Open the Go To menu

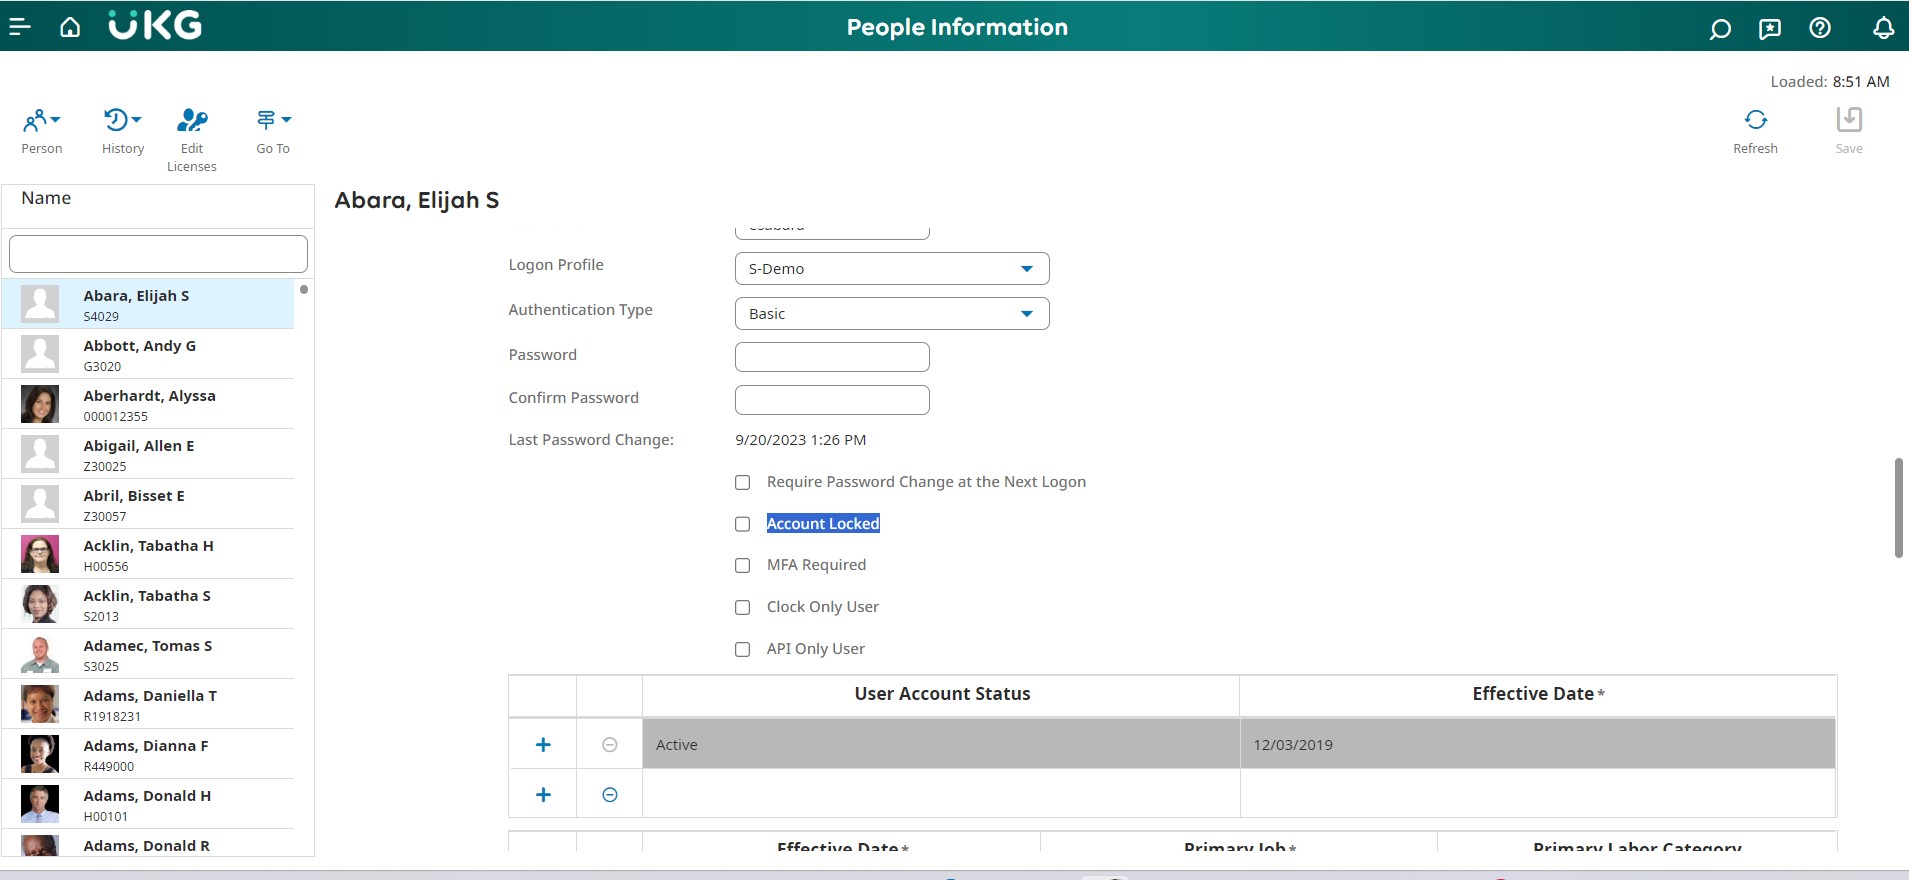(x=272, y=121)
